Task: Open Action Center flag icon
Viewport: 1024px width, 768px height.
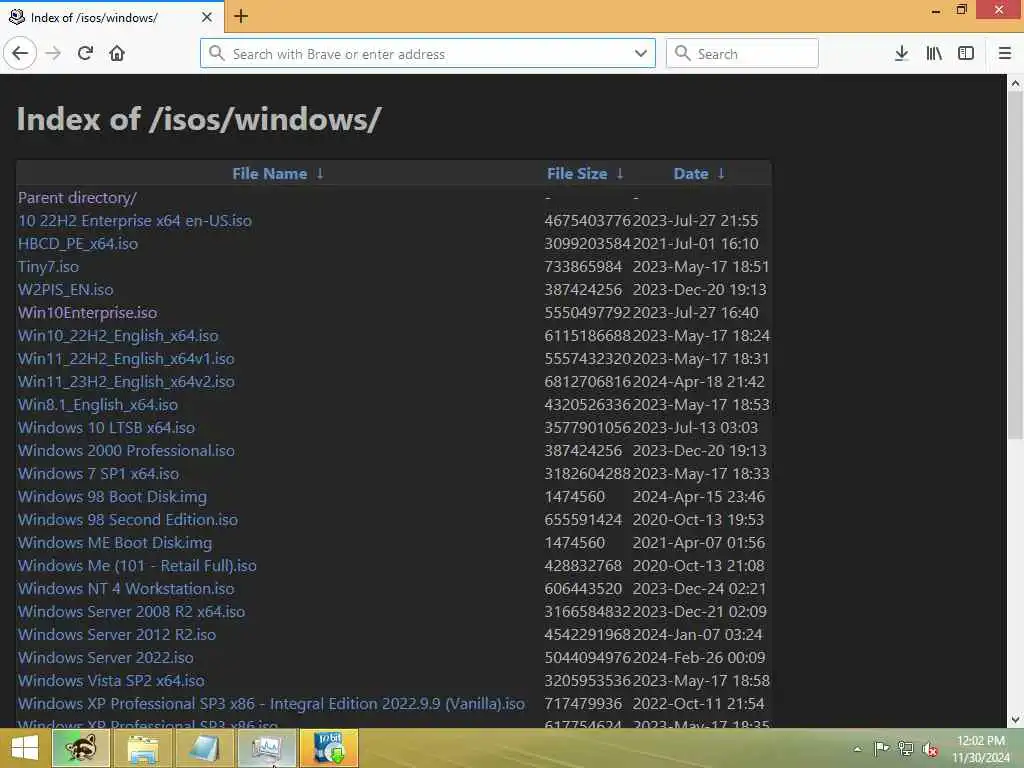Action: point(881,748)
